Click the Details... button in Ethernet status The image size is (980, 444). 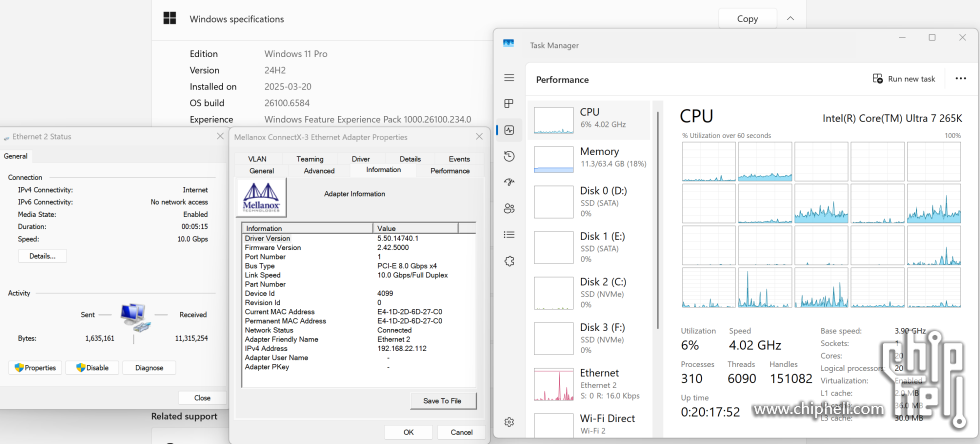[42, 256]
